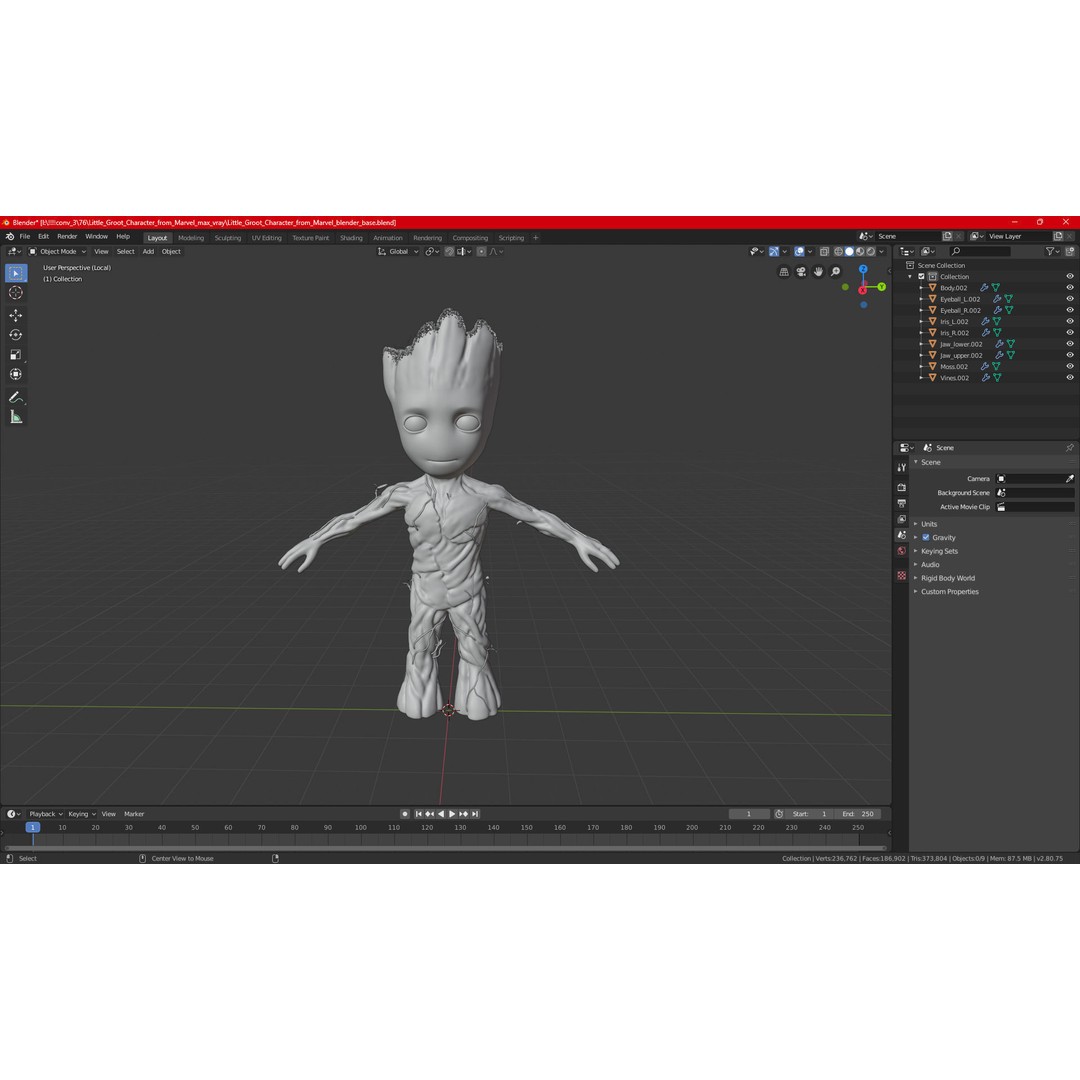Toggle viewport gizmos display
The width and height of the screenshot is (1080, 1080).
773,252
